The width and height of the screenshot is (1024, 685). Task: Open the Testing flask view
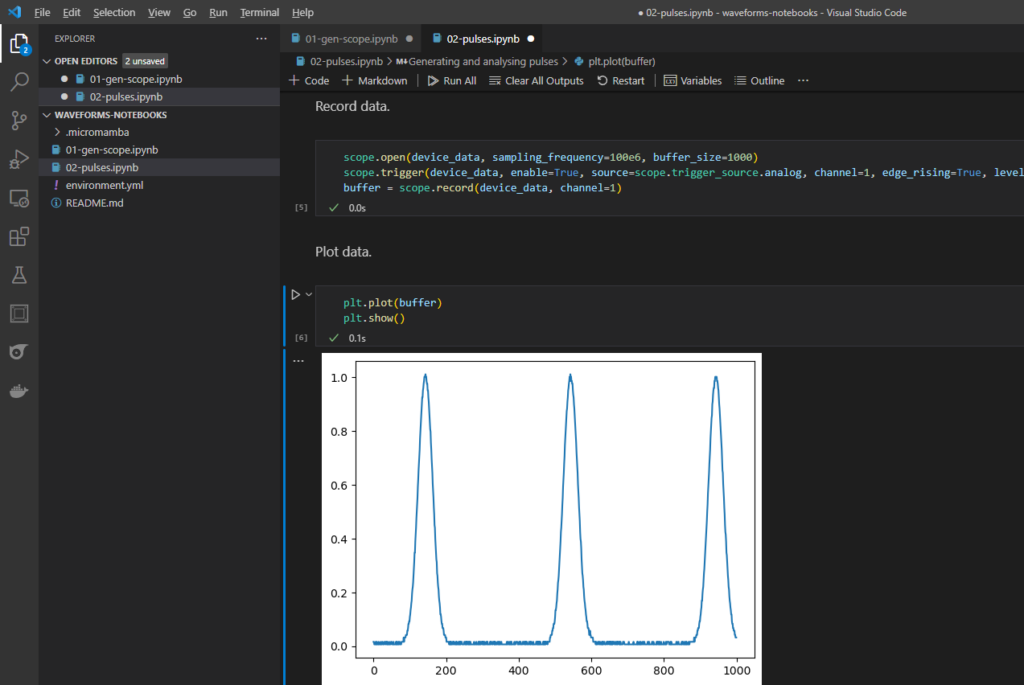click(x=20, y=275)
